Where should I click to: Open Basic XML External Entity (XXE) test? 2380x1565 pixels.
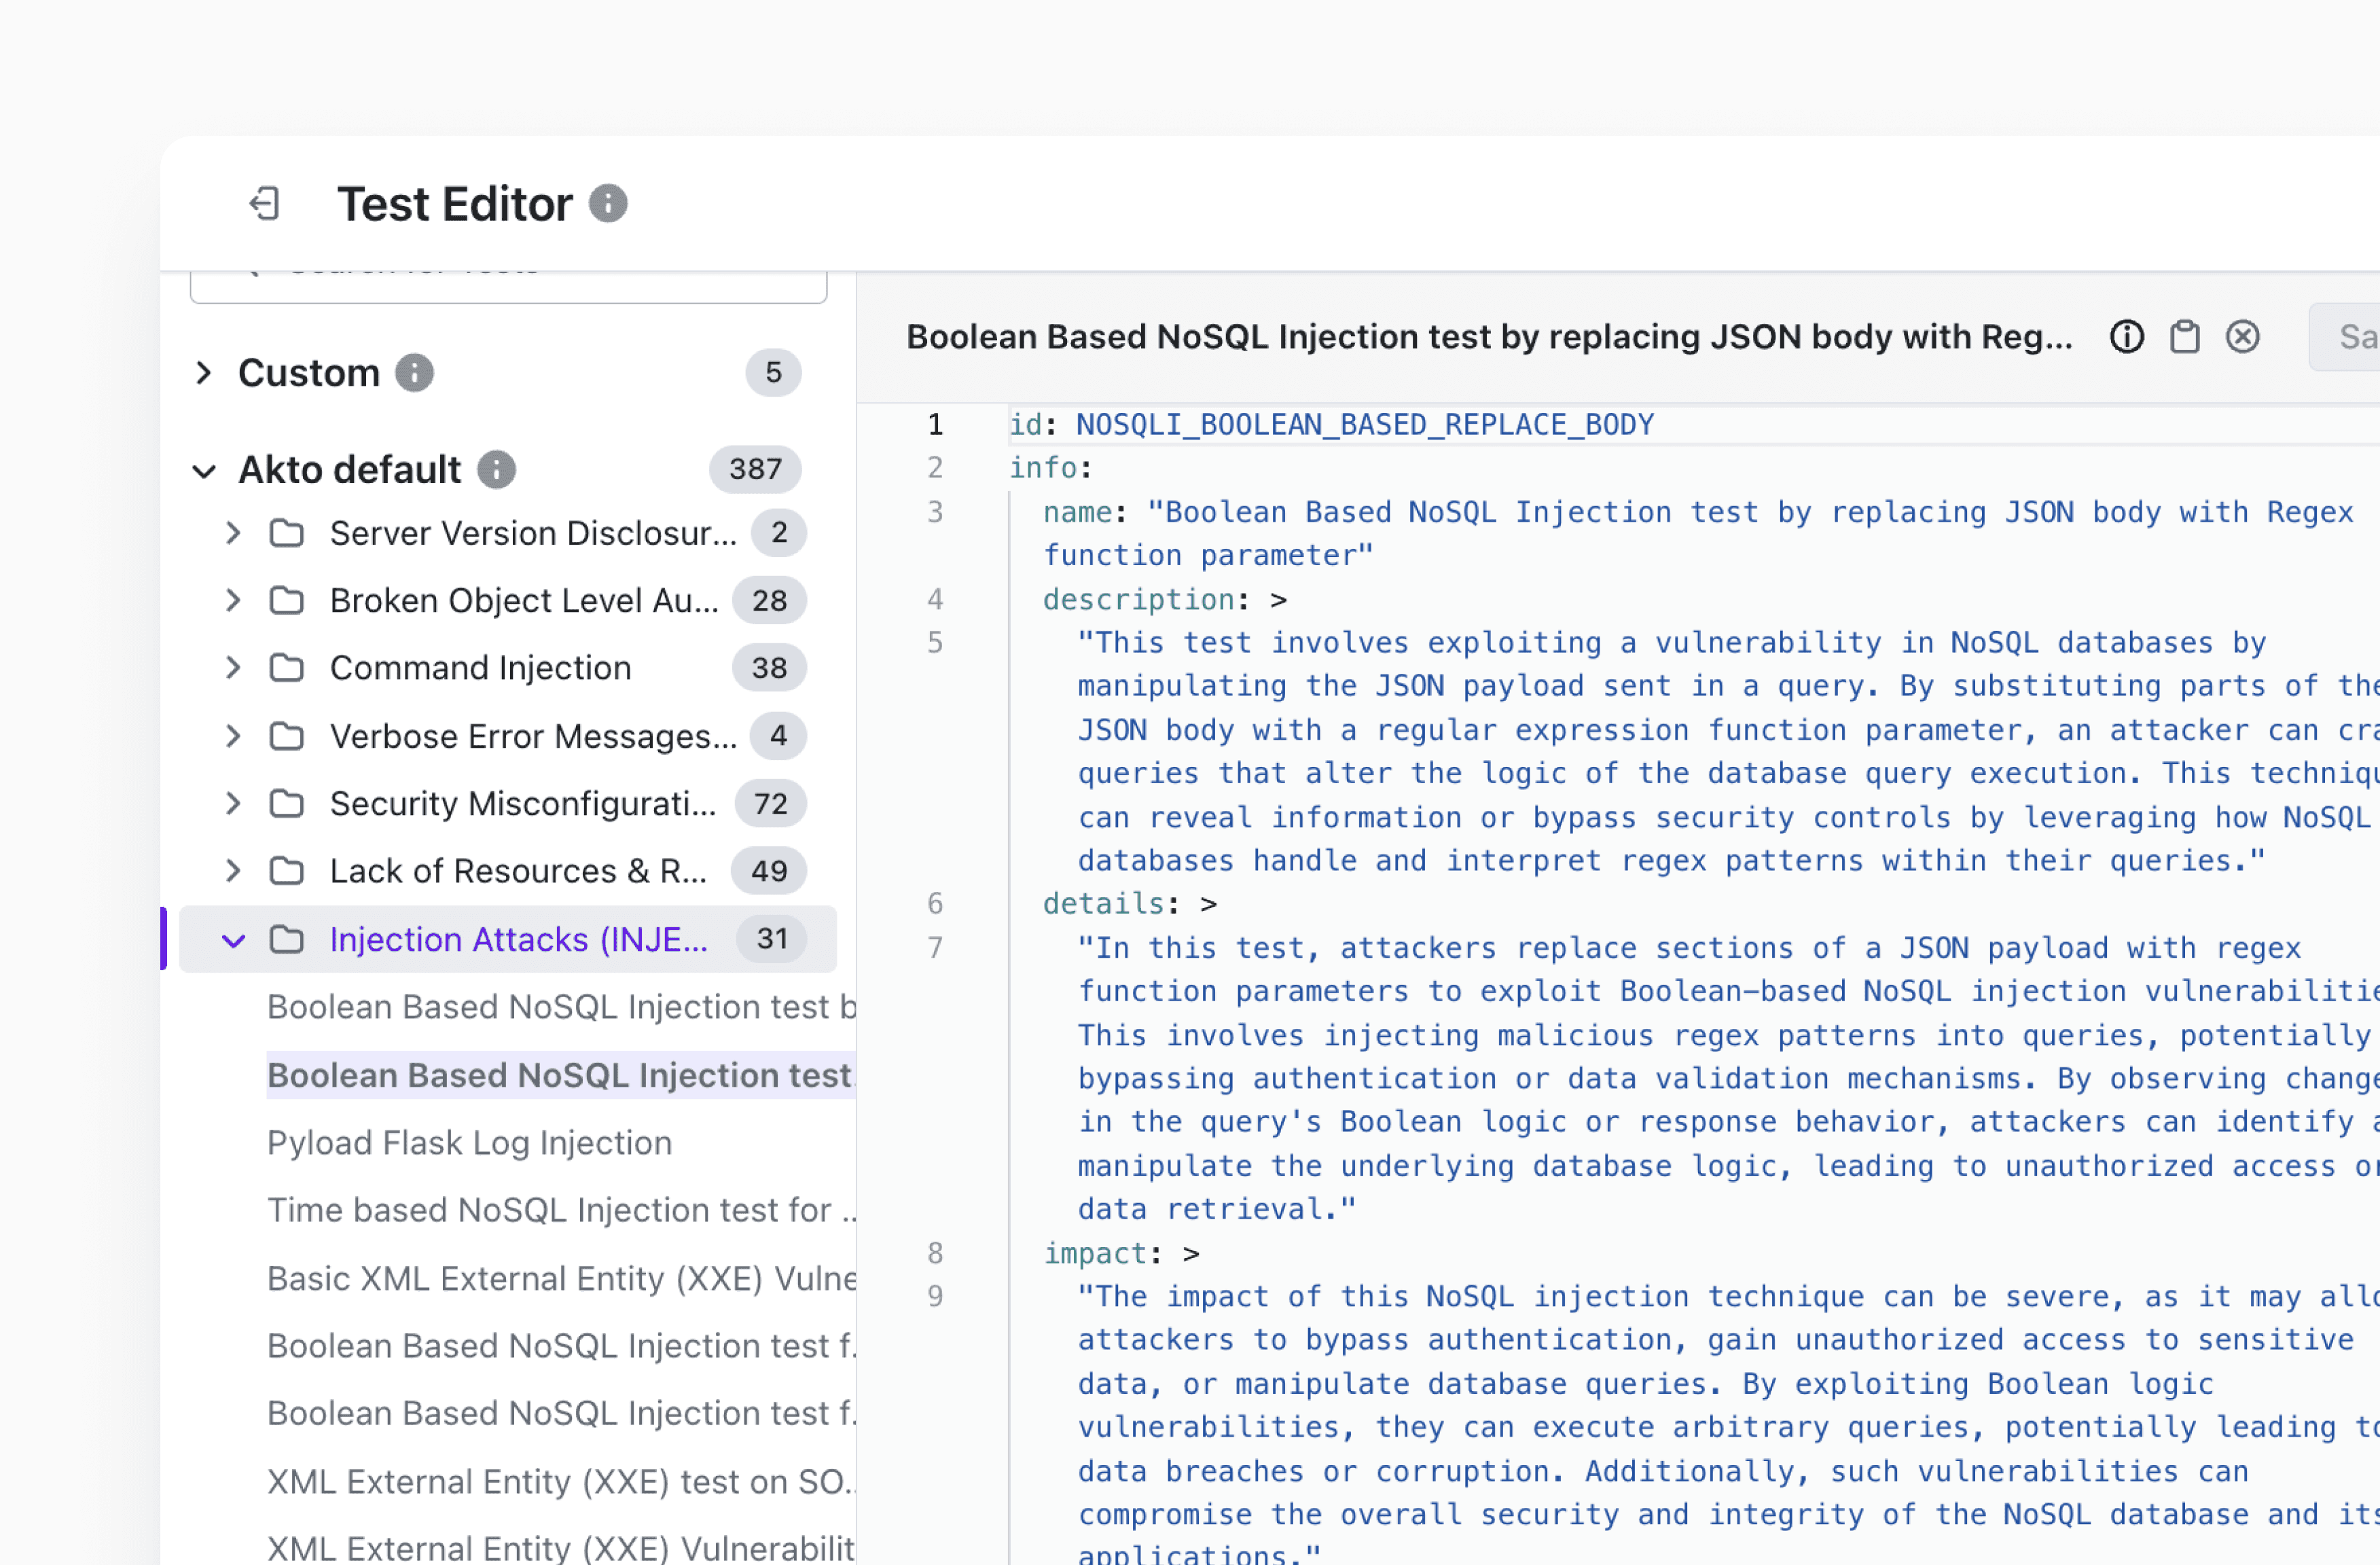(560, 1278)
